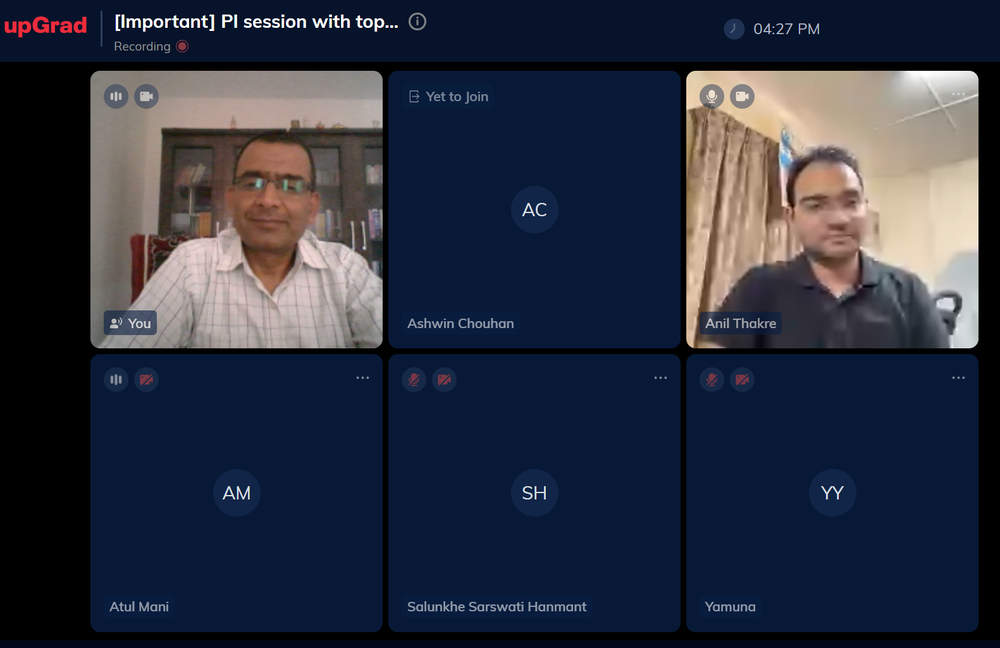The width and height of the screenshot is (1000, 648).
Task: Click Yamuna's muted microphone icon
Action: pyautogui.click(x=712, y=379)
